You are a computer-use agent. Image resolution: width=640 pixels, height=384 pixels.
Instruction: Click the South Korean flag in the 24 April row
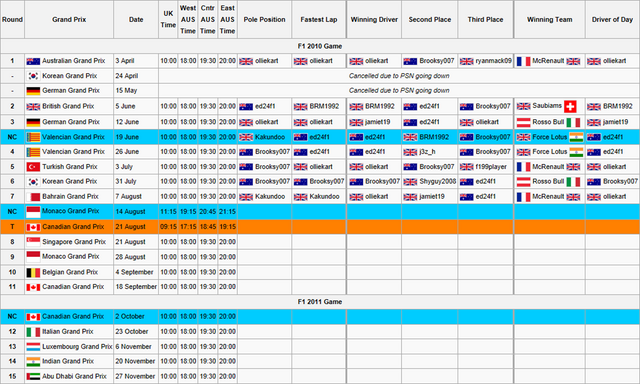coord(33,76)
